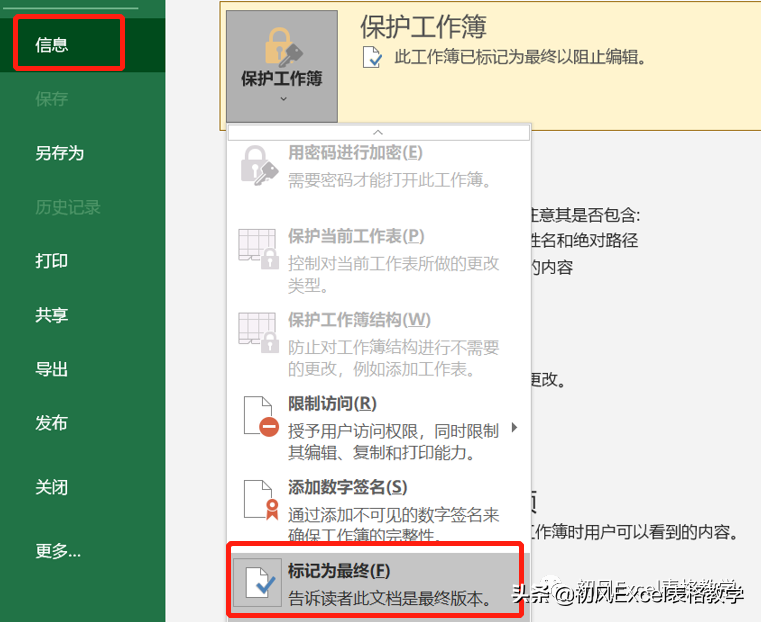
Task: Click the Protect Workbook lock-and-key icon
Action: point(281,47)
